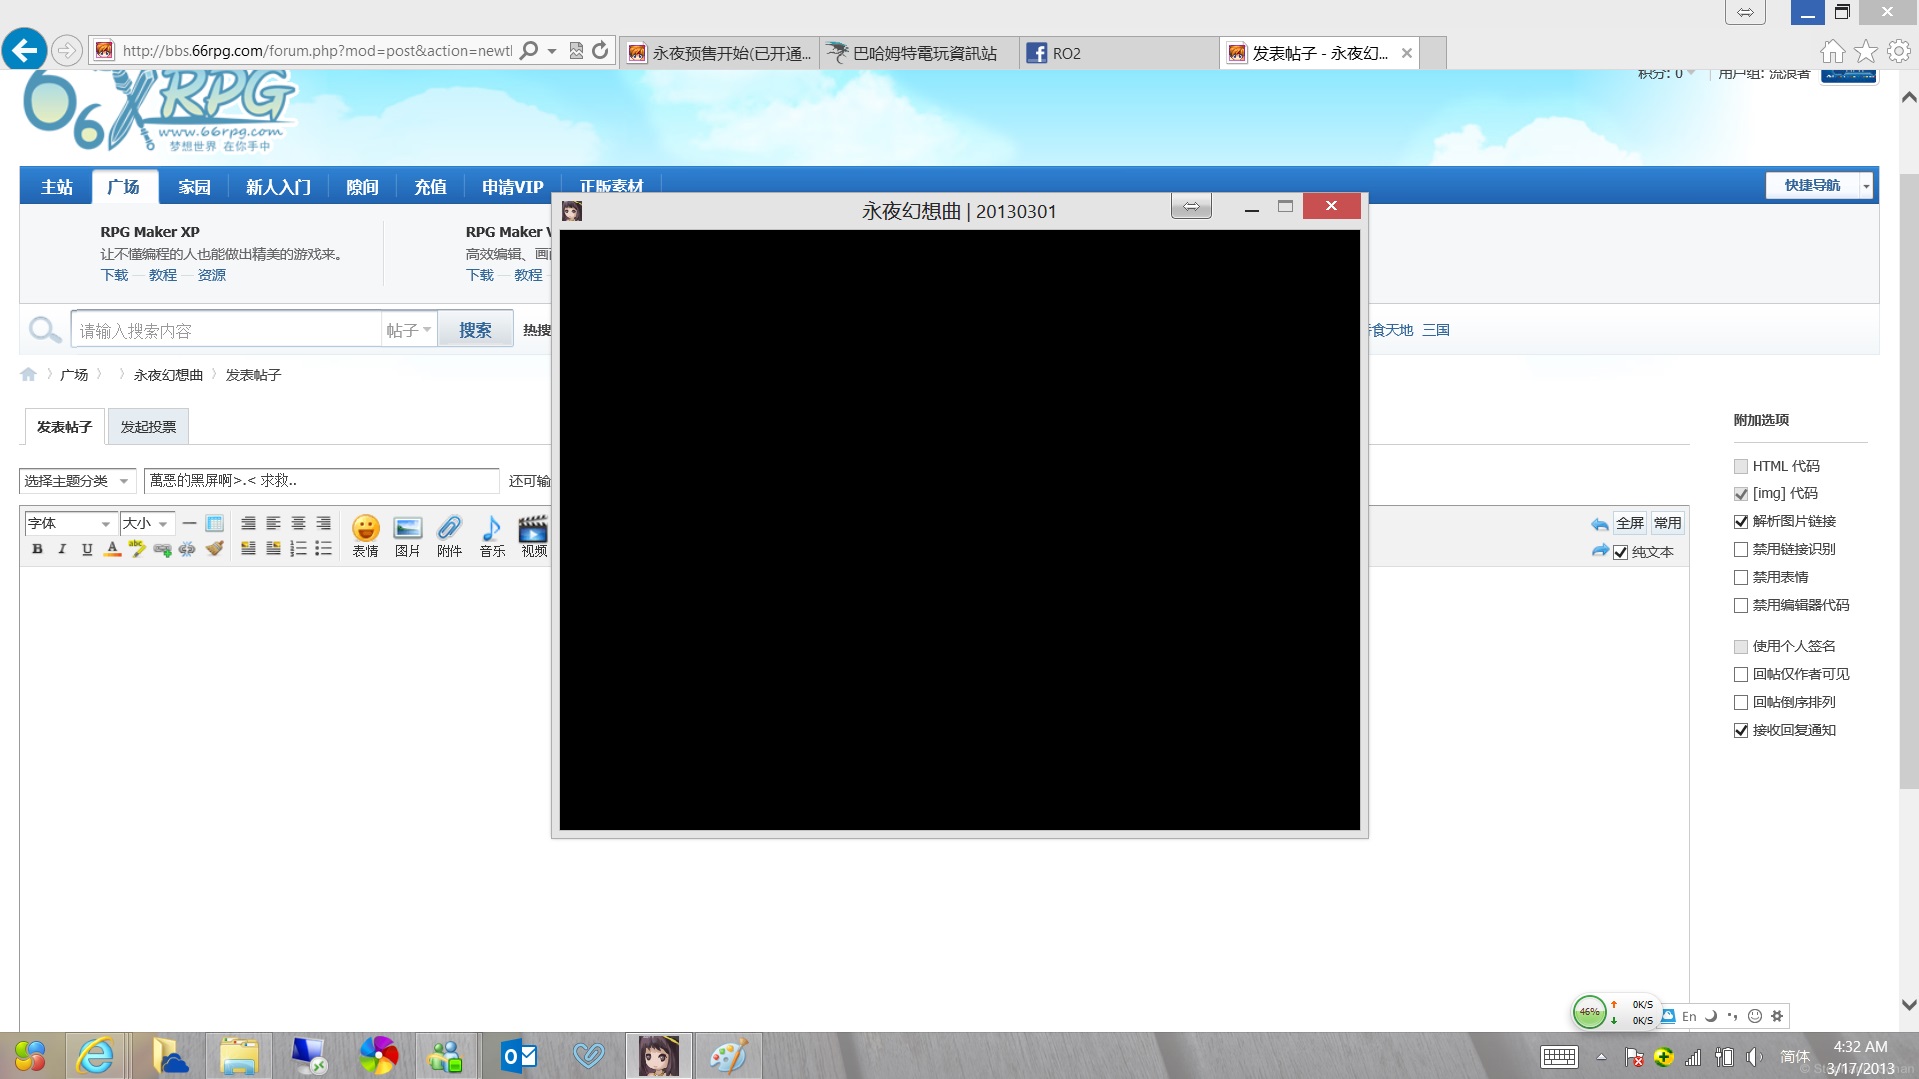Float the image left with text wrap

(248, 549)
